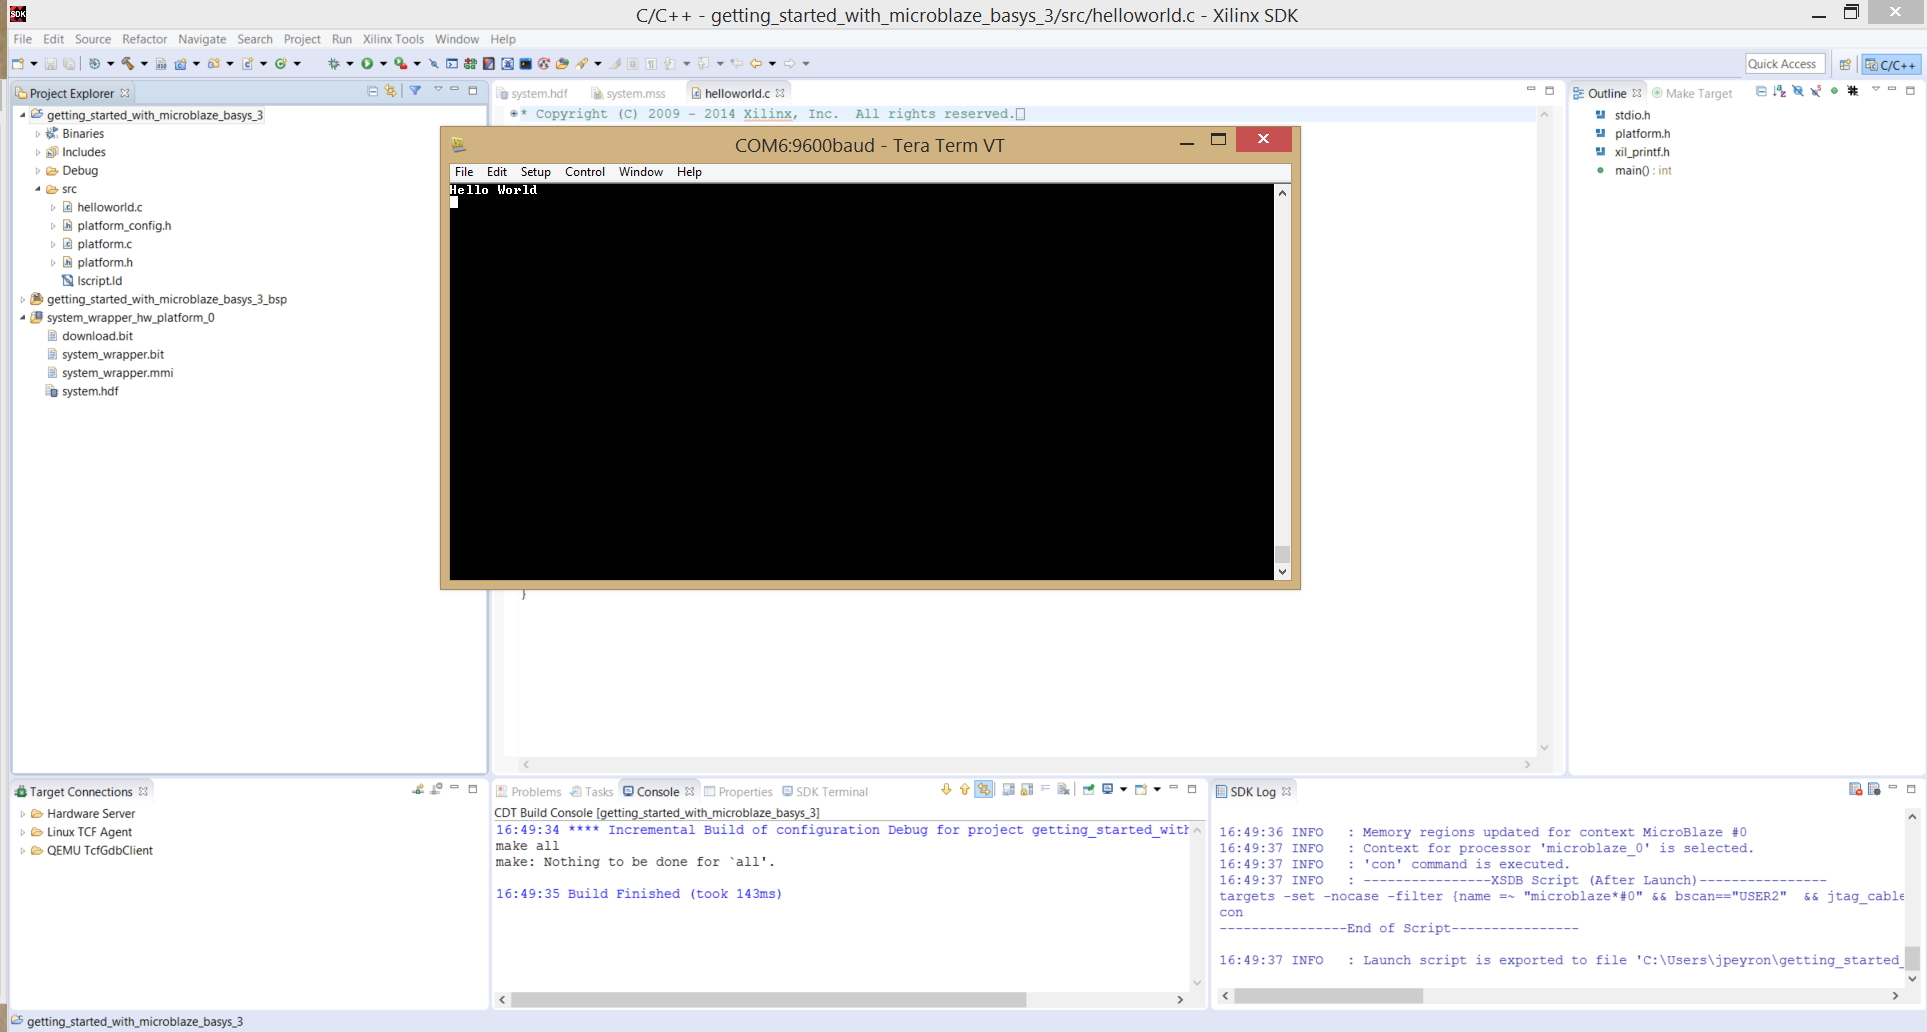Open the Refactor menu
Screen dimensions: 1927x1032
[x=144, y=39]
